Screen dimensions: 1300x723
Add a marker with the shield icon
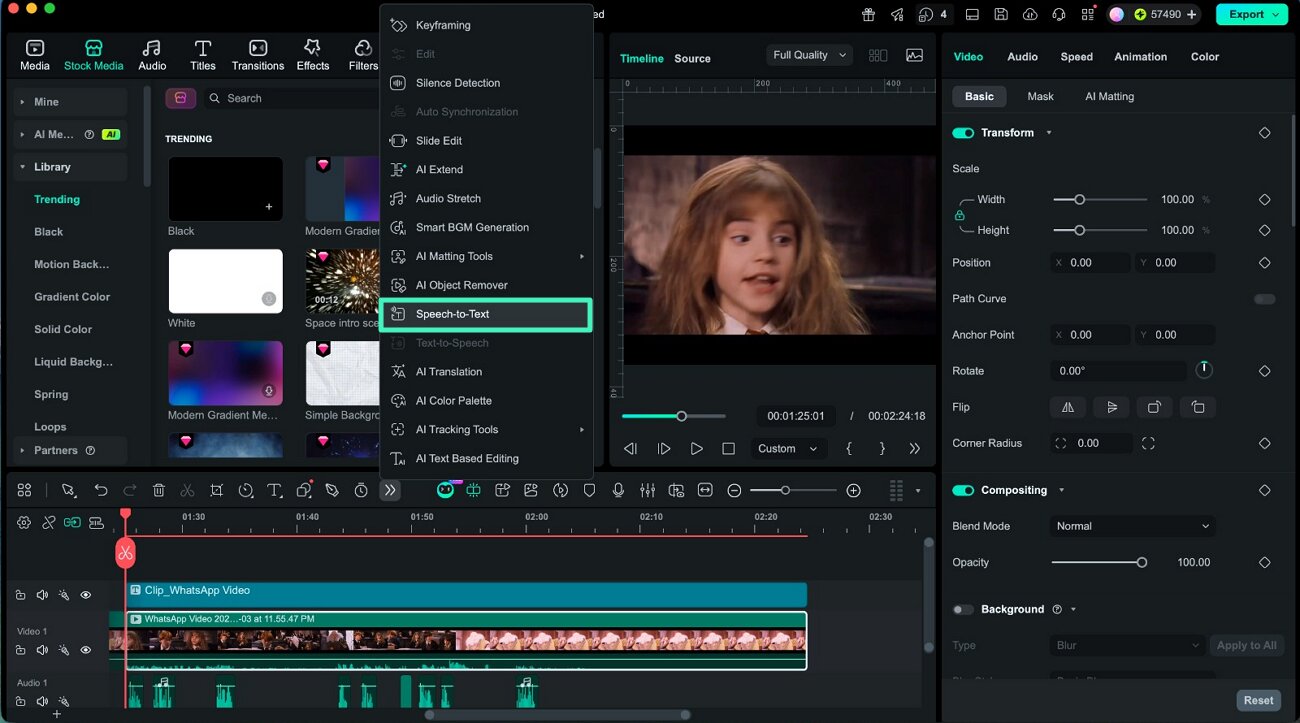590,490
